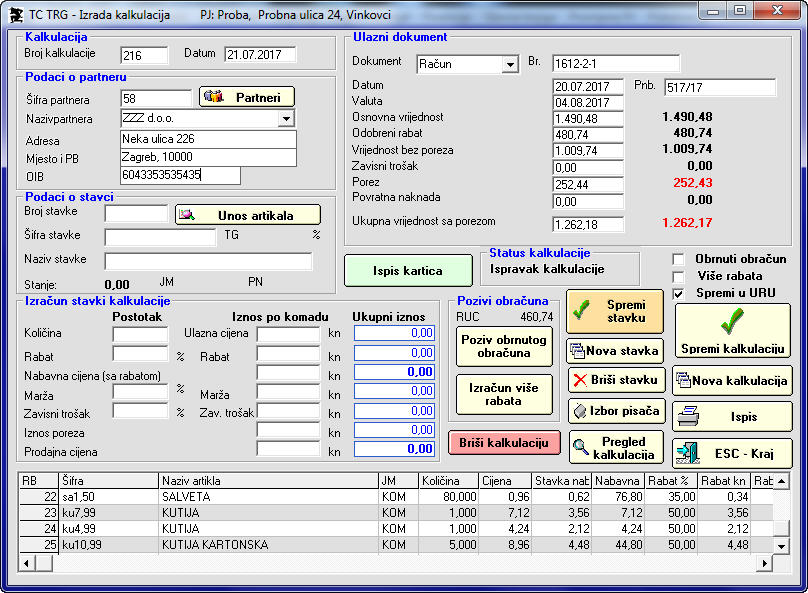The width and height of the screenshot is (808, 593).
Task: Open Unos artikala item entry
Action: pos(248,215)
